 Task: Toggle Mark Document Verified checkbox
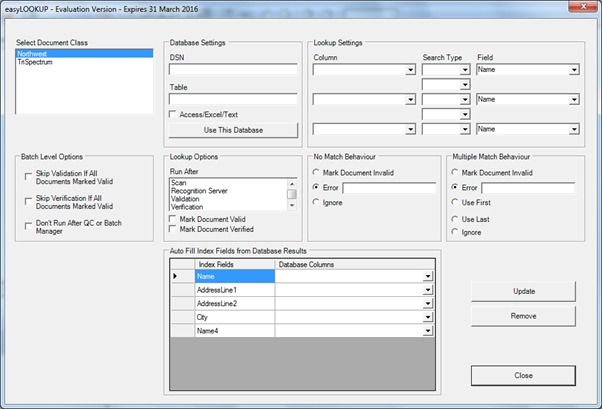pos(174,229)
